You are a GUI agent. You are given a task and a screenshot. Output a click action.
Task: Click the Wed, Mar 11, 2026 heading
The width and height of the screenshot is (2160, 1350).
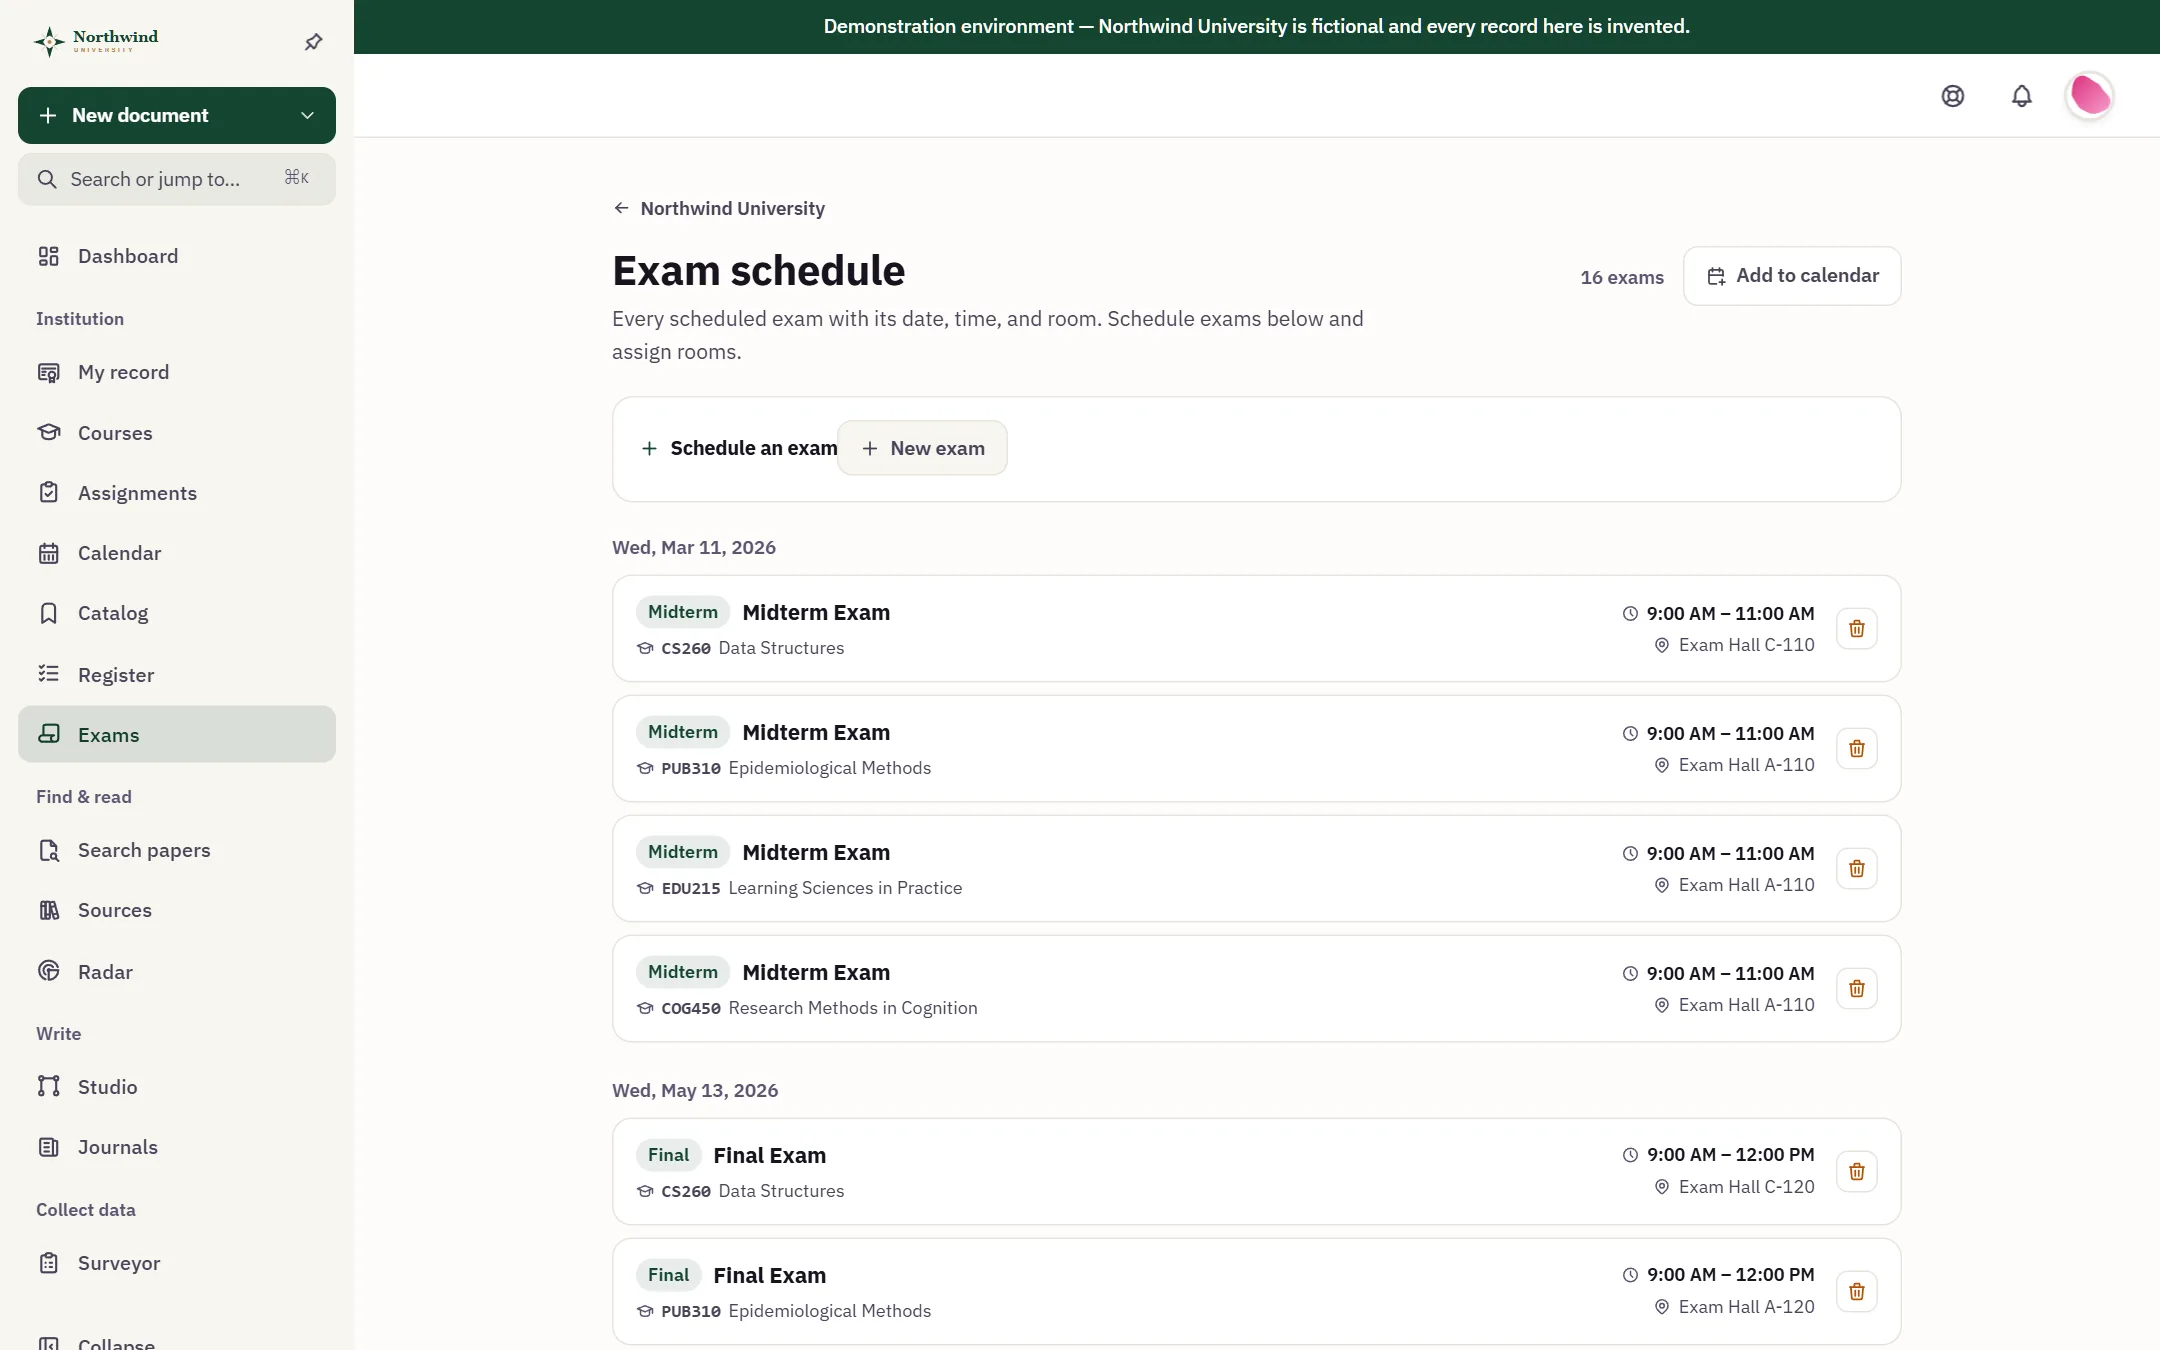tap(694, 547)
